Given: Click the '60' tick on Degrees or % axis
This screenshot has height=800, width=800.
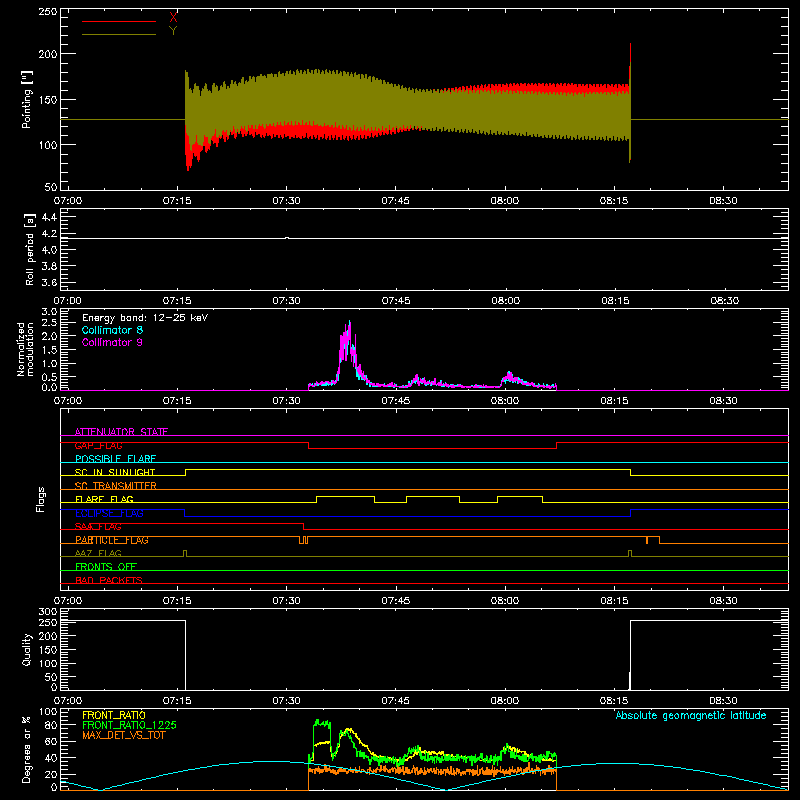Looking at the screenshot, I should [x=52, y=741].
